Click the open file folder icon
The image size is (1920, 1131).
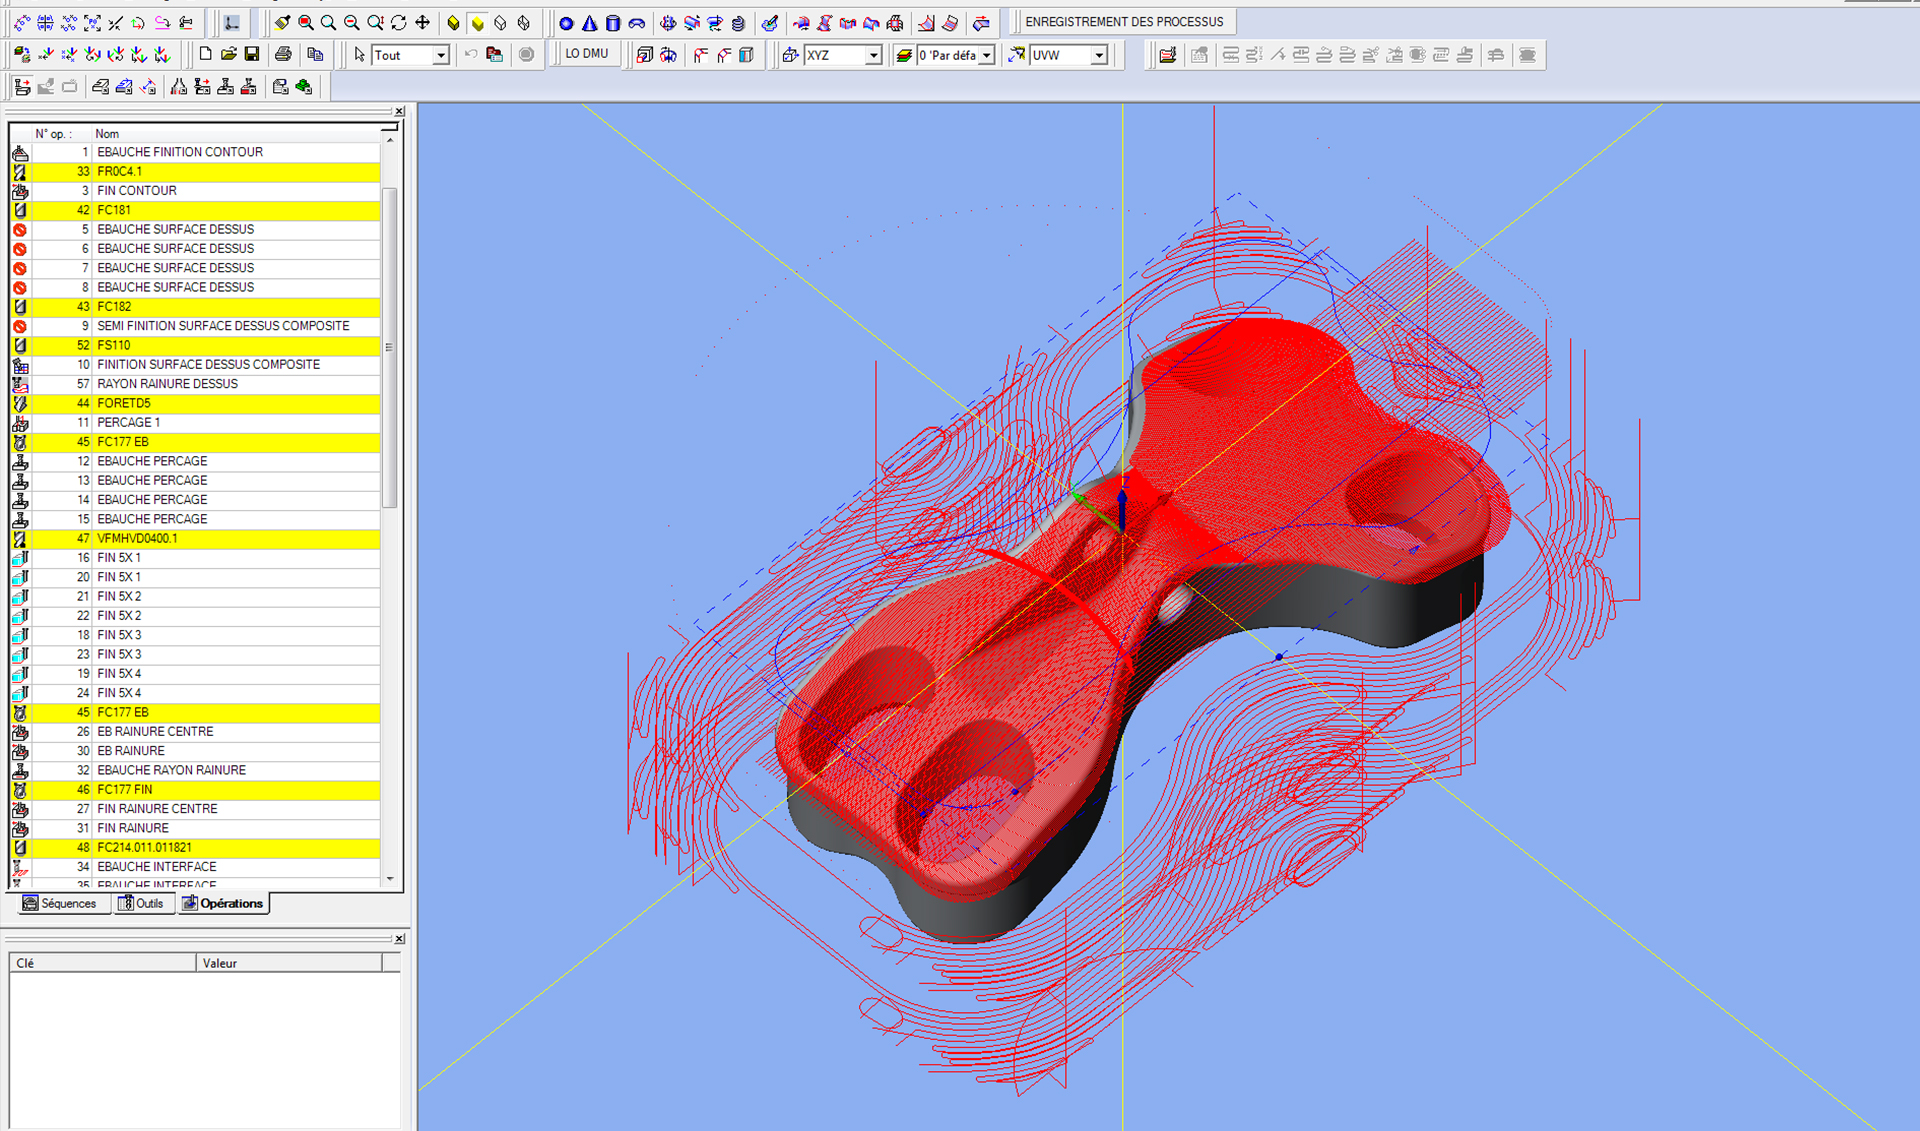coord(229,54)
